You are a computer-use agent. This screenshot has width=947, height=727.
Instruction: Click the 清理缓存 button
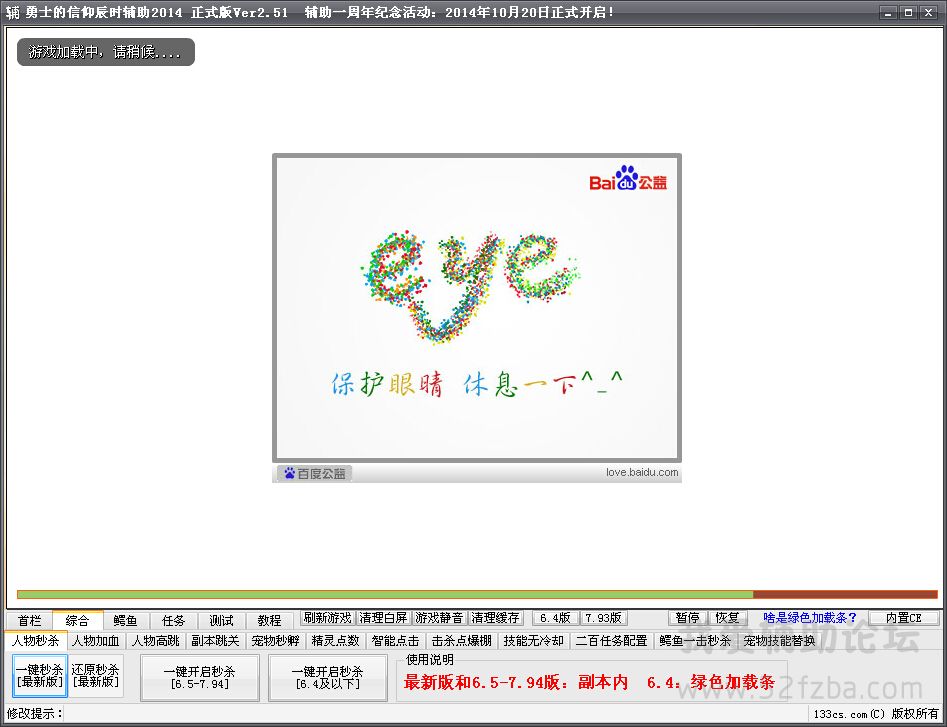coord(496,618)
